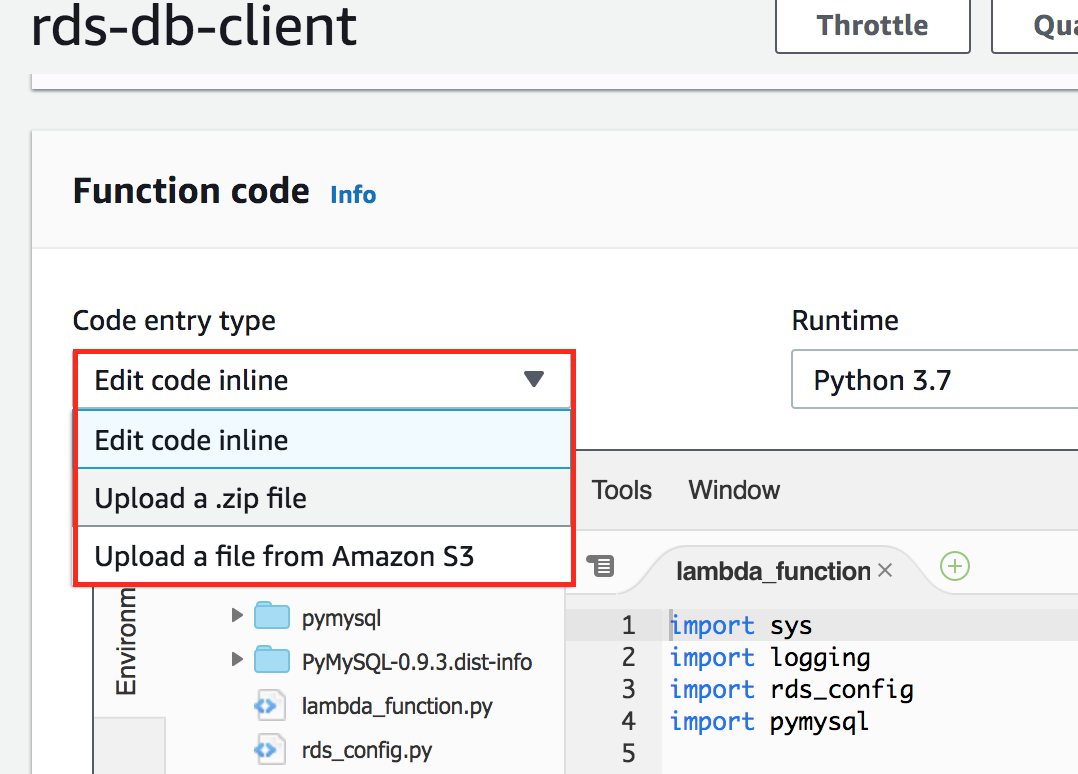Select the PyMySQL-0.9.3.dist-info folder
This screenshot has width=1078, height=774.
tap(417, 661)
